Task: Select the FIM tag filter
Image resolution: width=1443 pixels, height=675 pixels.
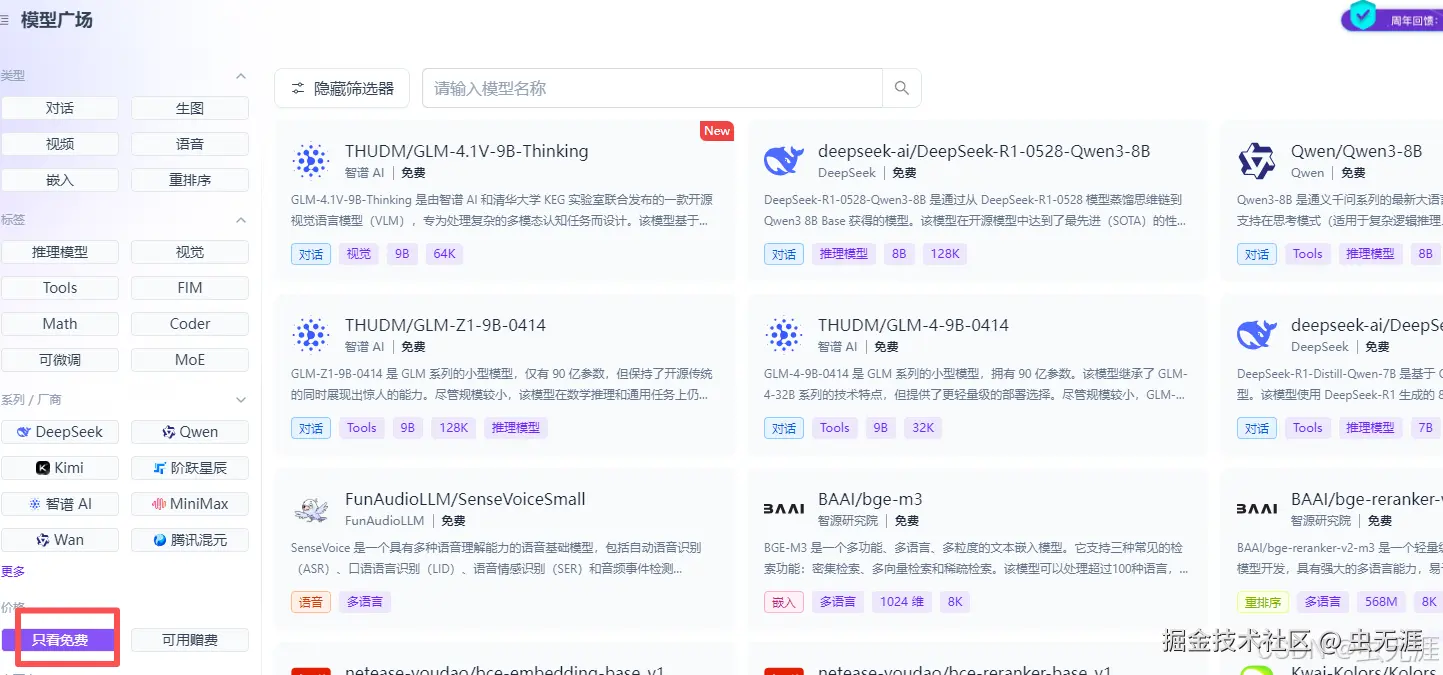Action: click(190, 288)
